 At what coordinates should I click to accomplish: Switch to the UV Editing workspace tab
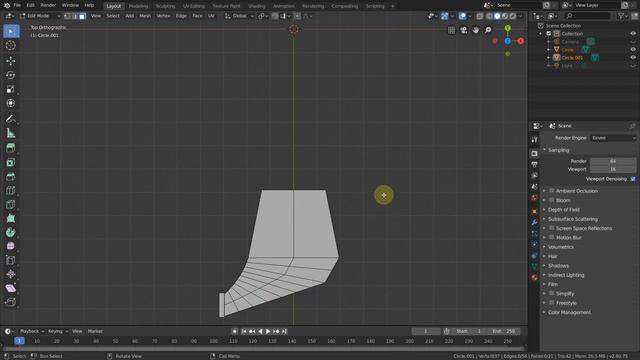[x=194, y=6]
